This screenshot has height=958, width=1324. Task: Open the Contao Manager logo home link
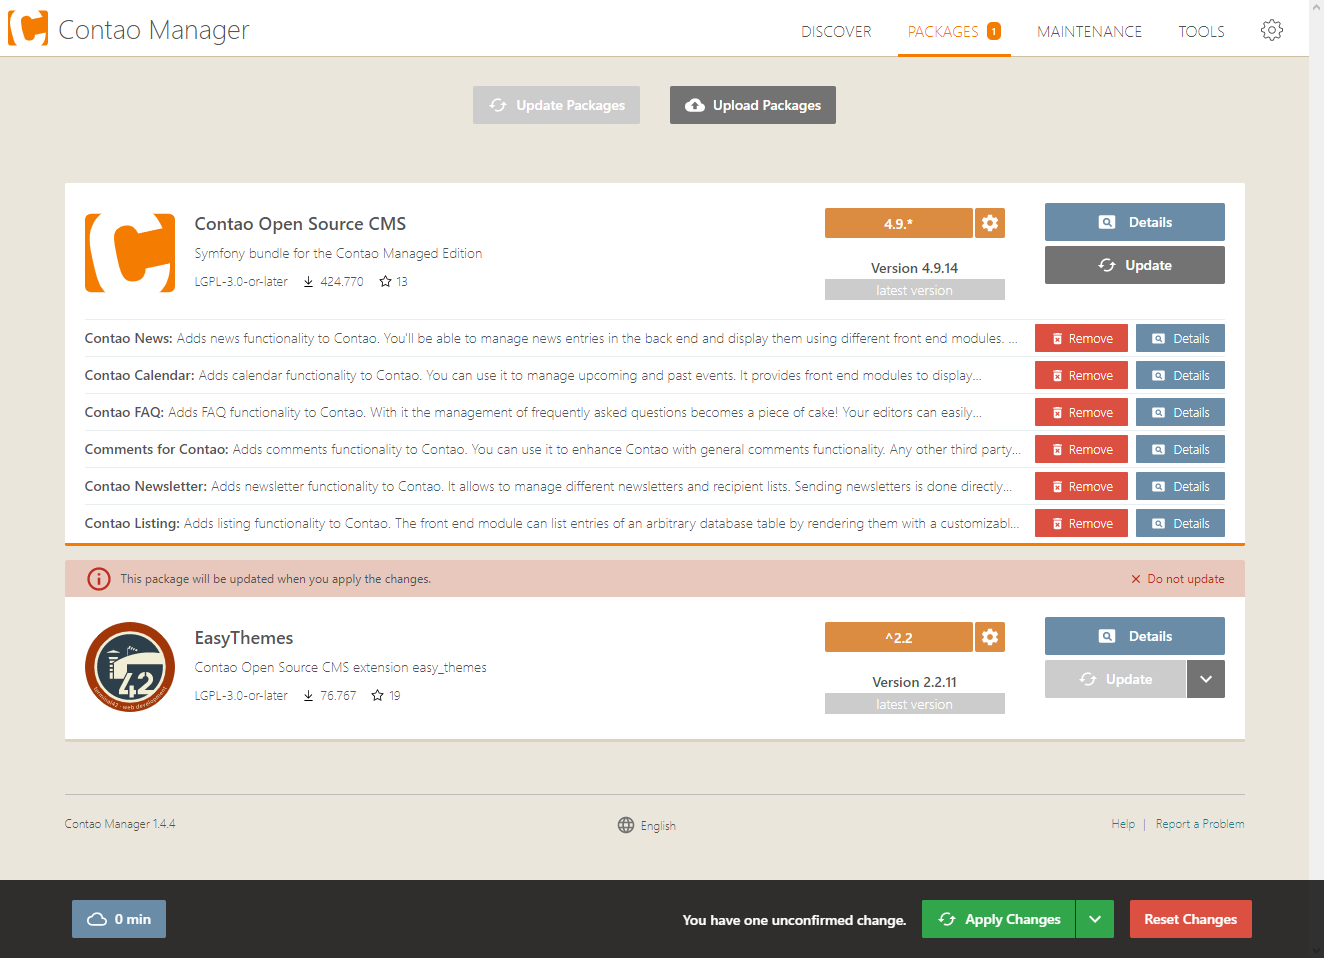coord(128,29)
